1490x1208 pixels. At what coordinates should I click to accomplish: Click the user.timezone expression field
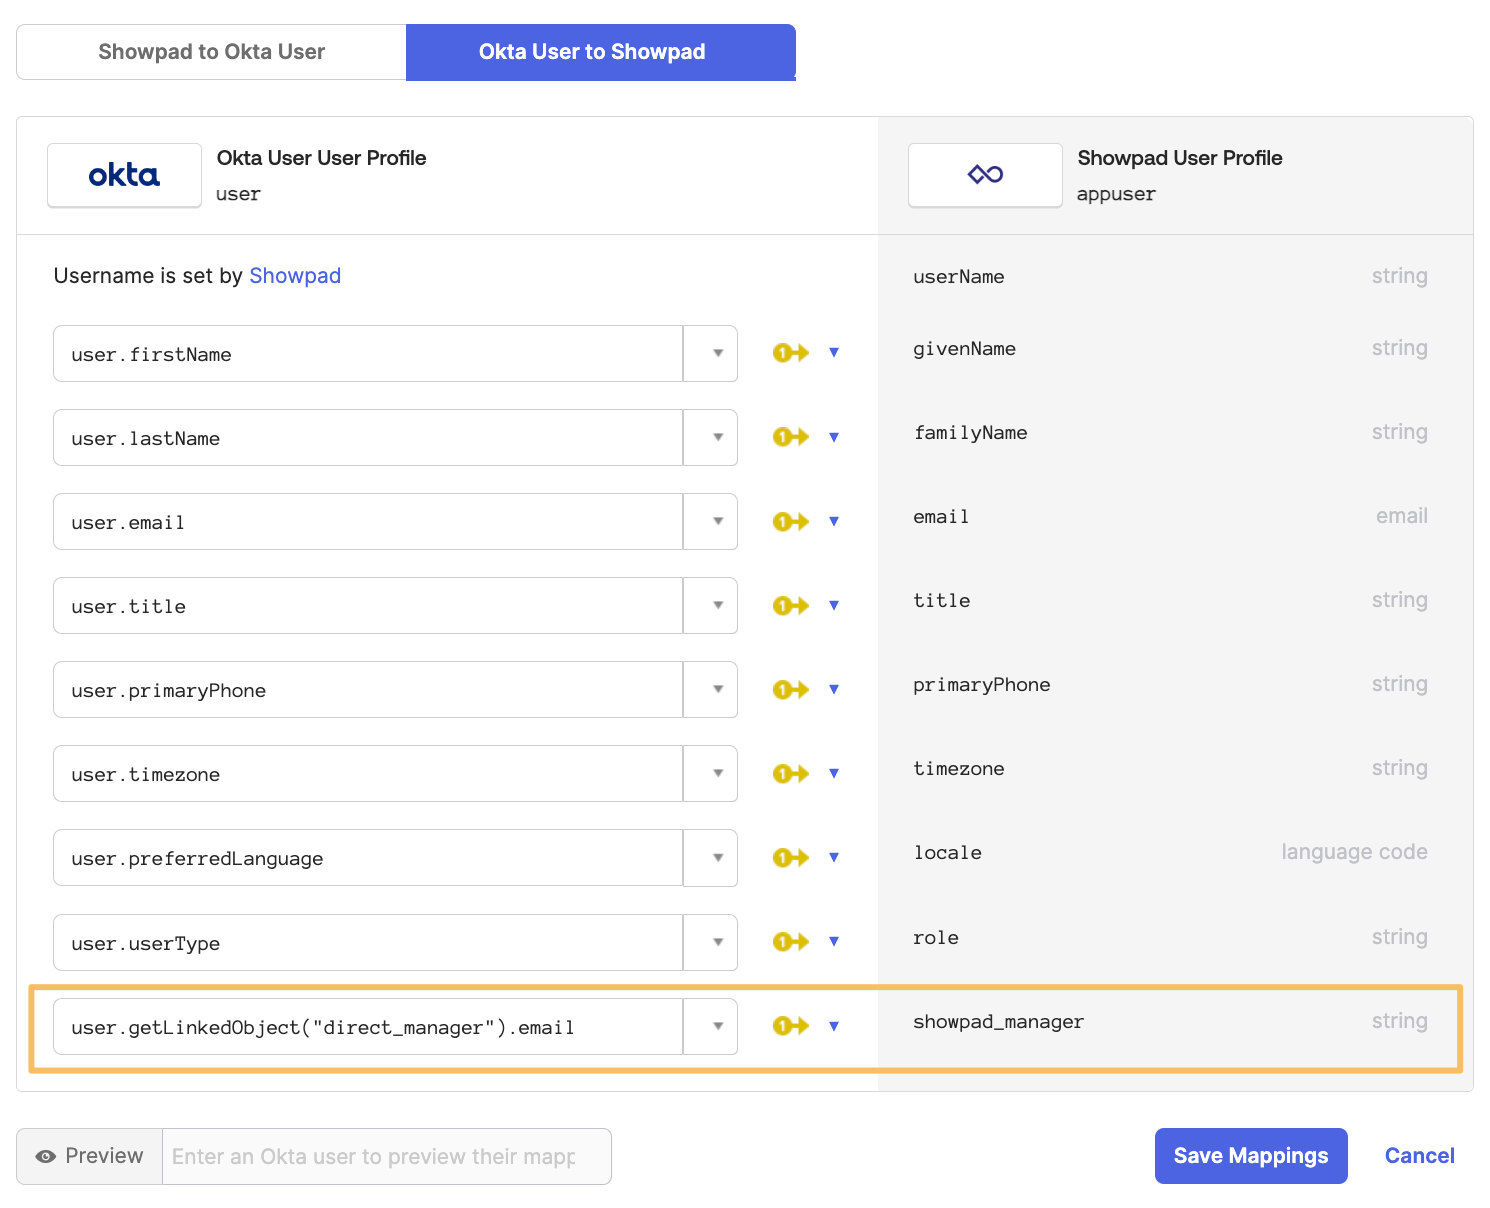368,773
